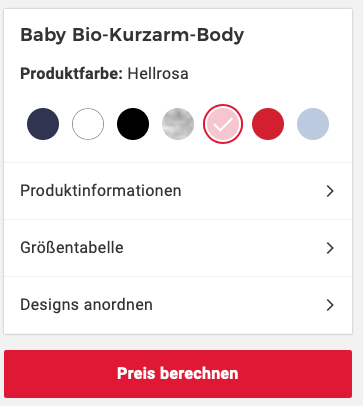Click the grey background below Preis berechnen
The height and width of the screenshot is (406, 363).
(178, 402)
